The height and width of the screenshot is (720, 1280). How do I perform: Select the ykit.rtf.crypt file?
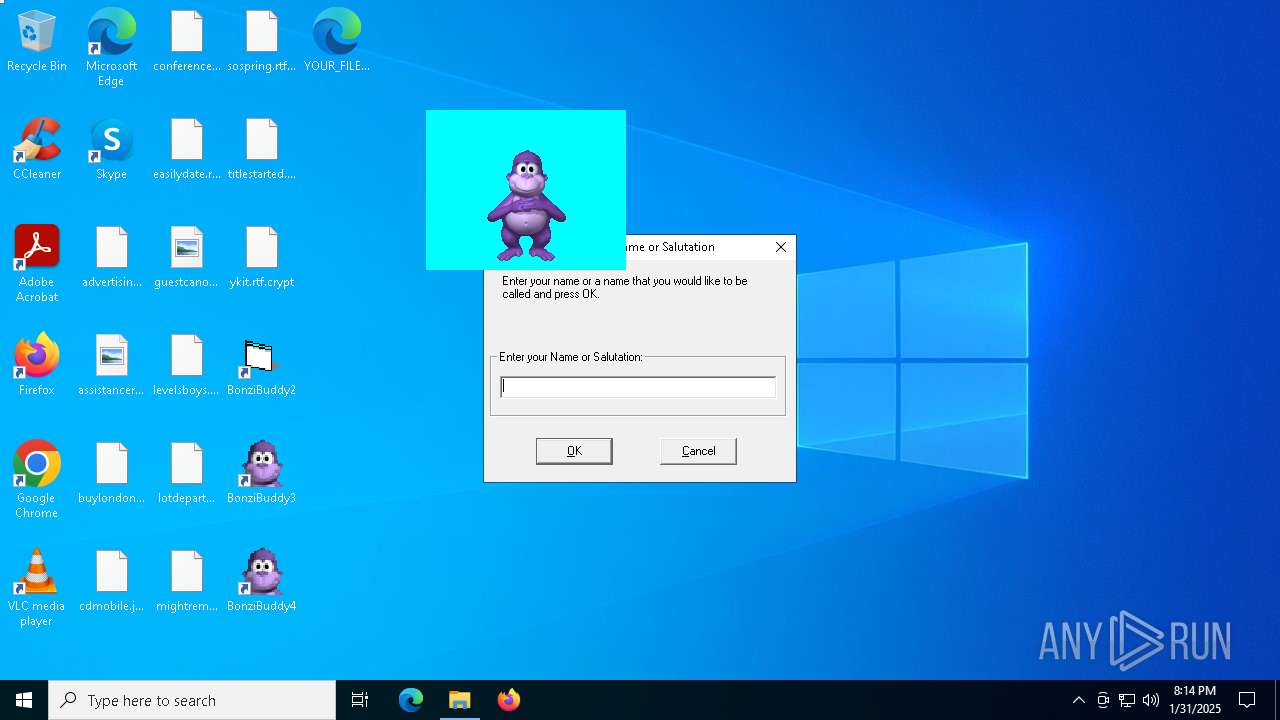262,258
